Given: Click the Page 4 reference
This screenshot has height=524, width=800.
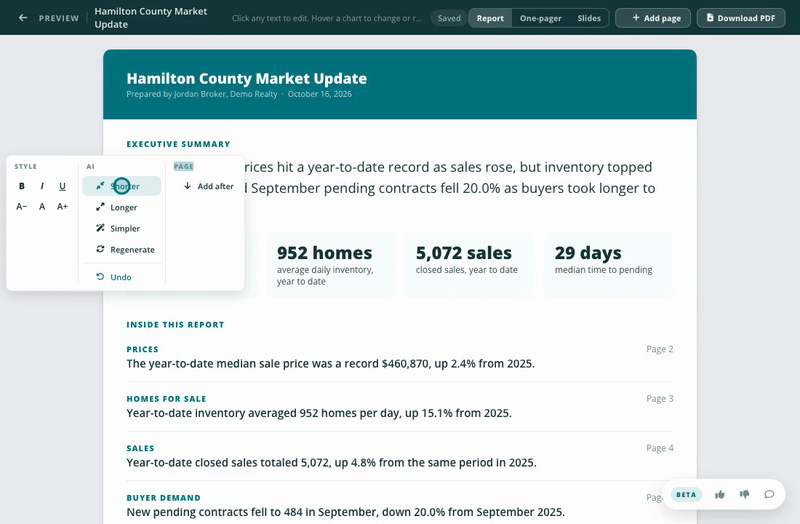Looking at the screenshot, I should click(660, 448).
